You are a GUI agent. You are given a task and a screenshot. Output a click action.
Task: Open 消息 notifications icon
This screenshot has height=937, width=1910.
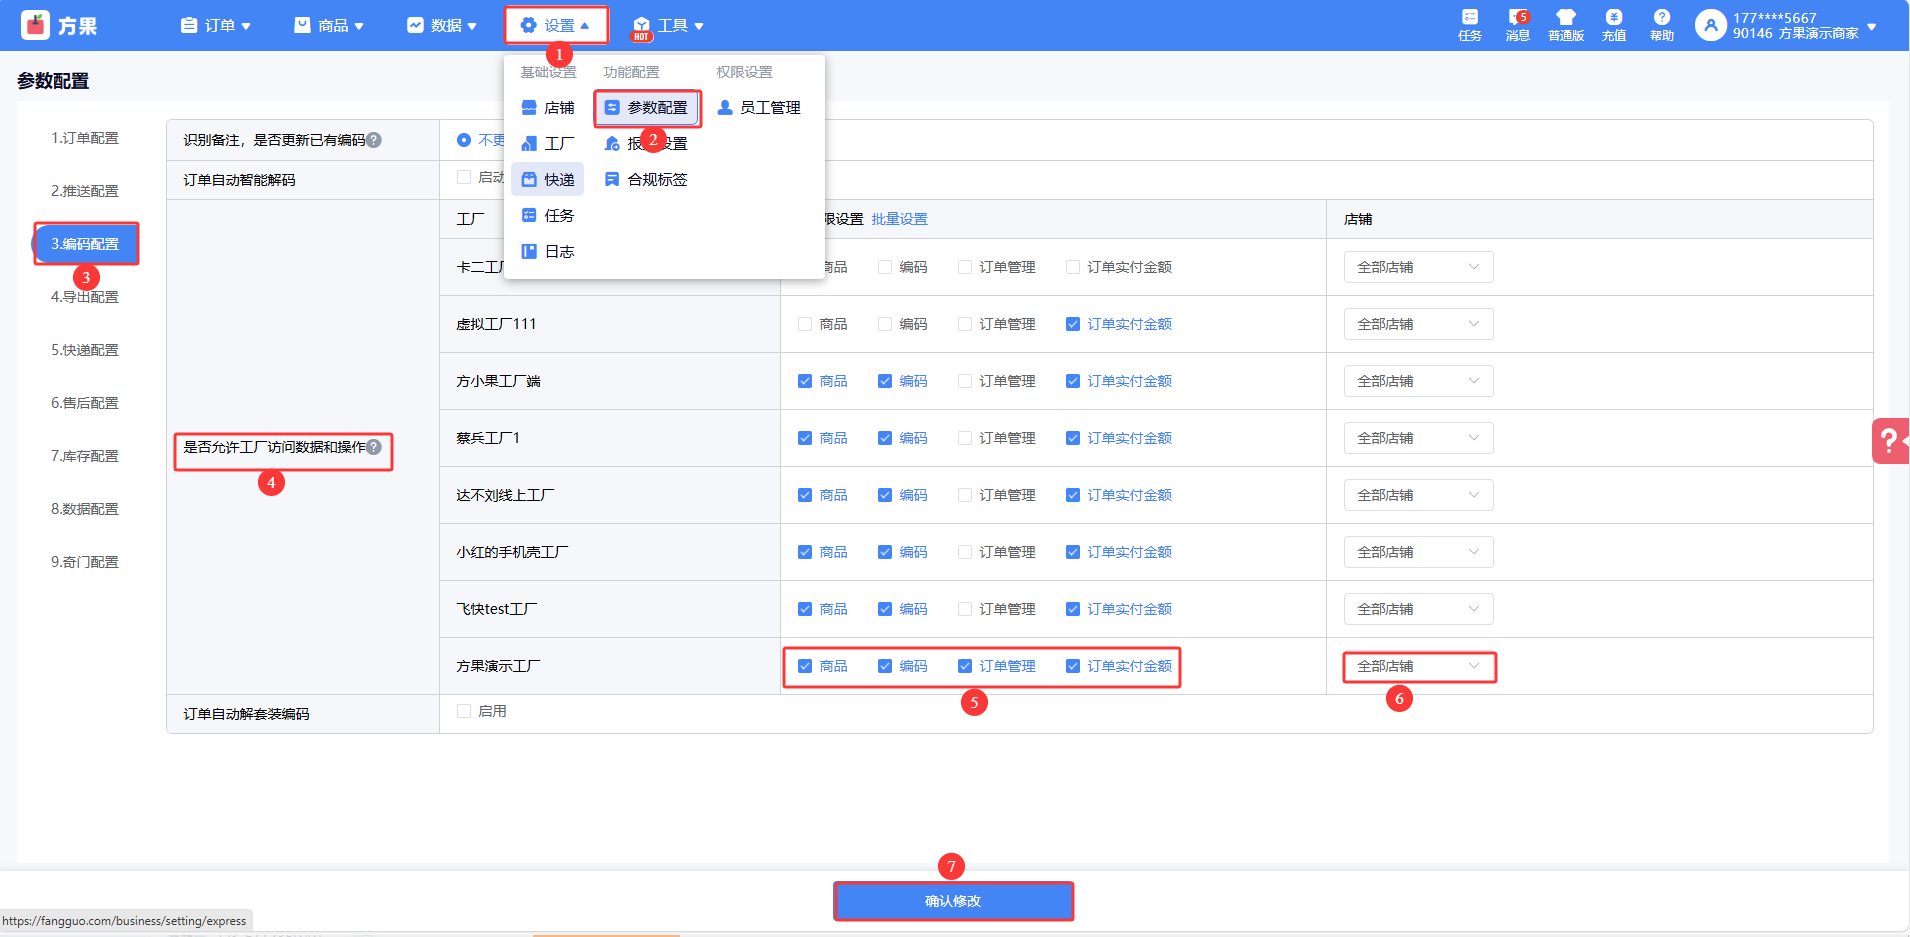pyautogui.click(x=1517, y=24)
